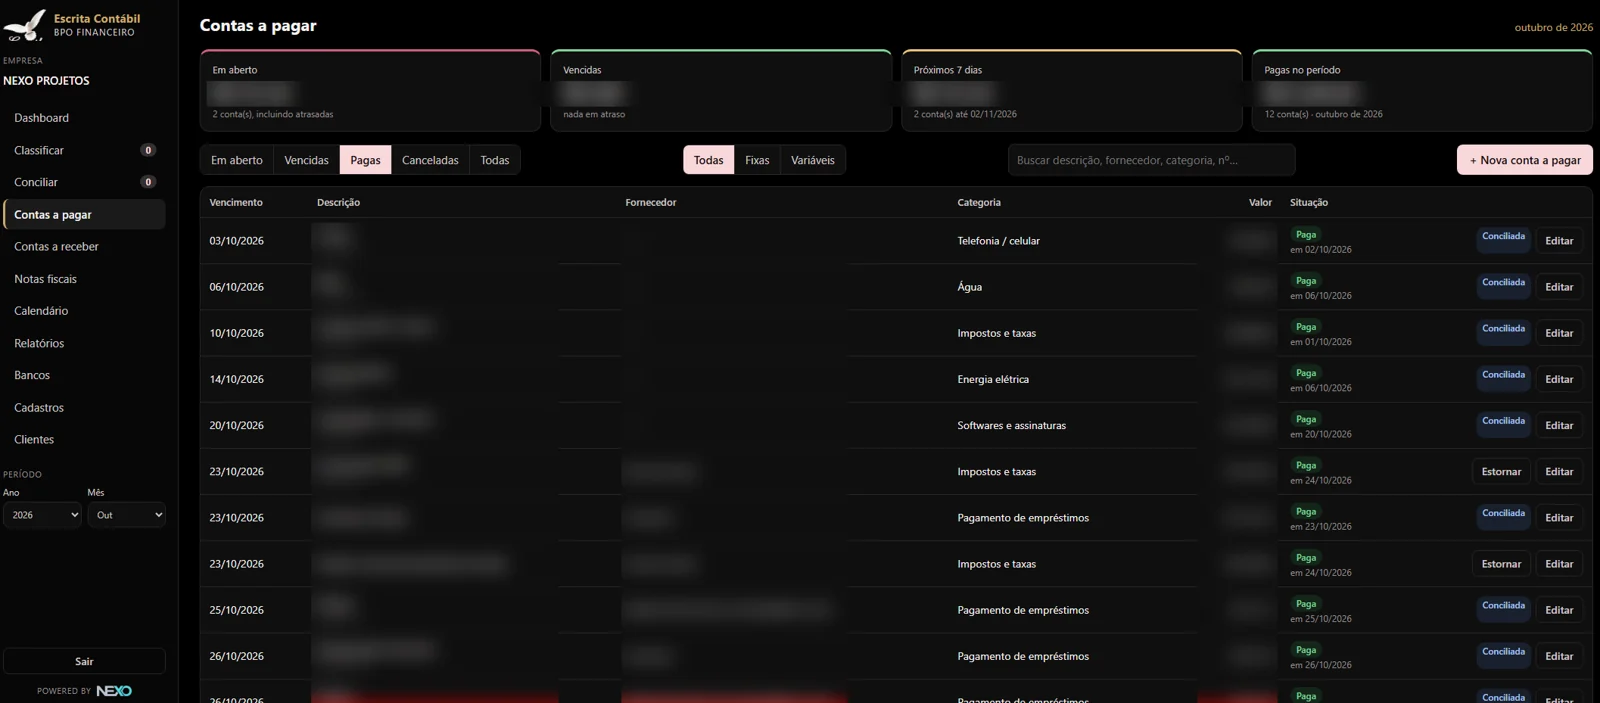Switch to the Canceladas tab
The image size is (1600, 703).
[430, 160]
